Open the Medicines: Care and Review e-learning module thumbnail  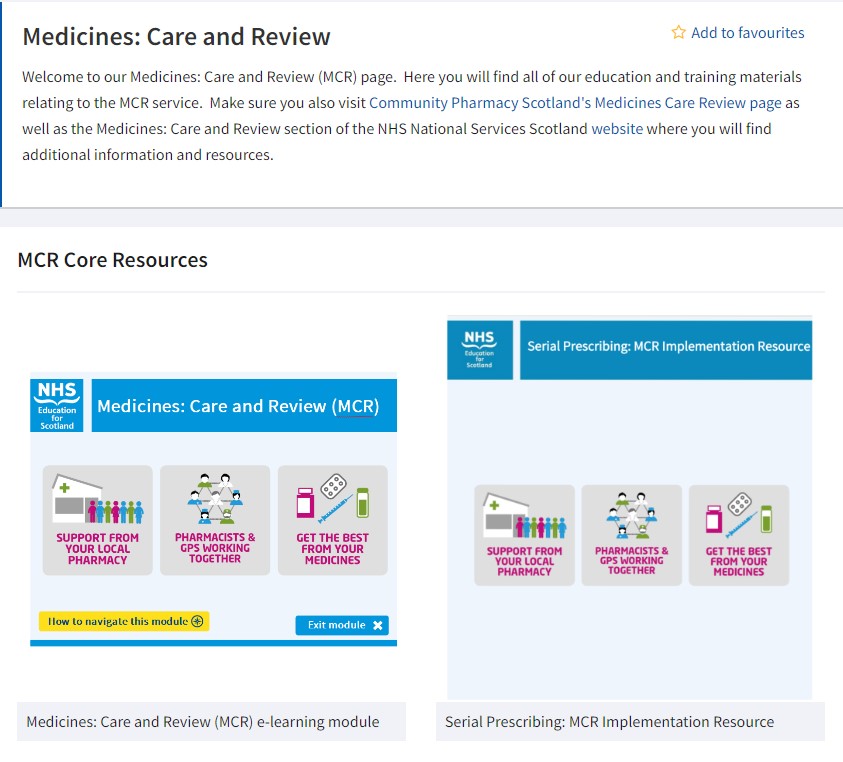214,510
